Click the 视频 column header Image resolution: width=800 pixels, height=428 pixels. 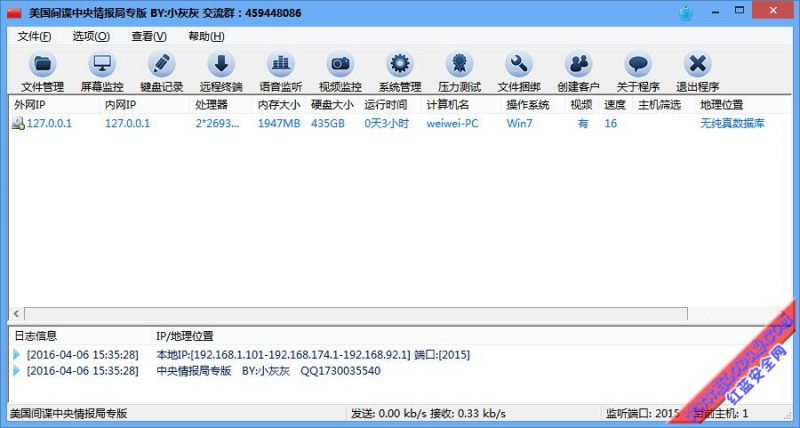[x=582, y=105]
